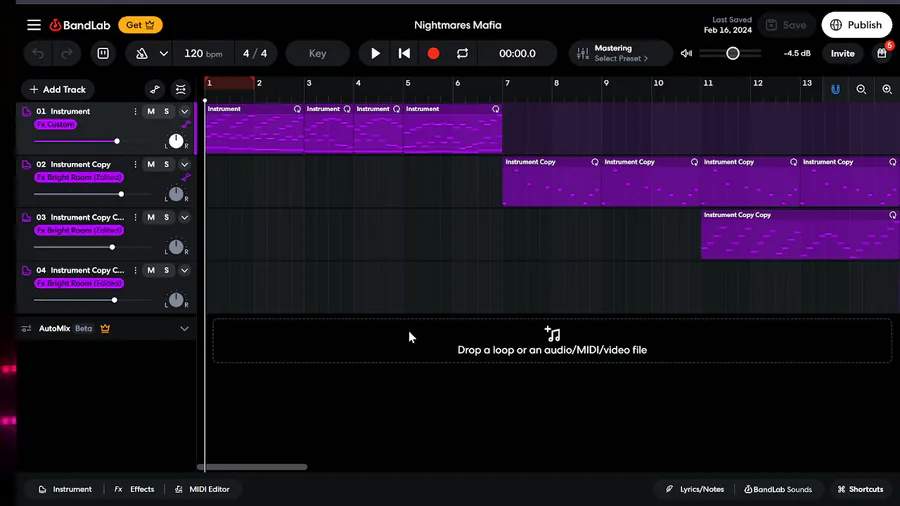This screenshot has height=506, width=900.
Task: Open the gift notifications icon
Action: click(x=882, y=53)
